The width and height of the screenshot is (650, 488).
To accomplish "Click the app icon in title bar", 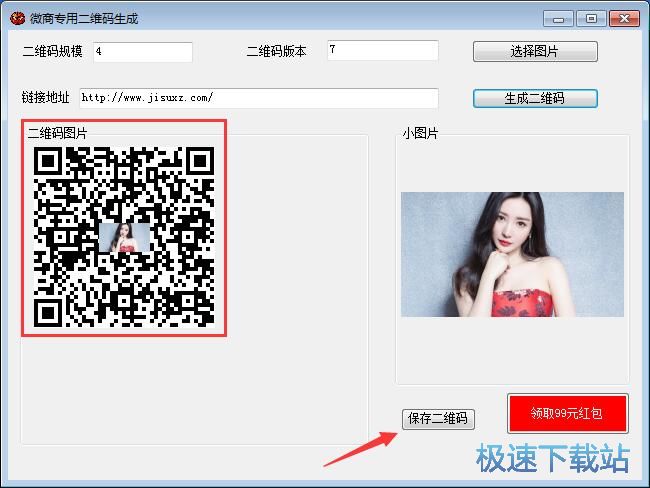I will pos(17,18).
